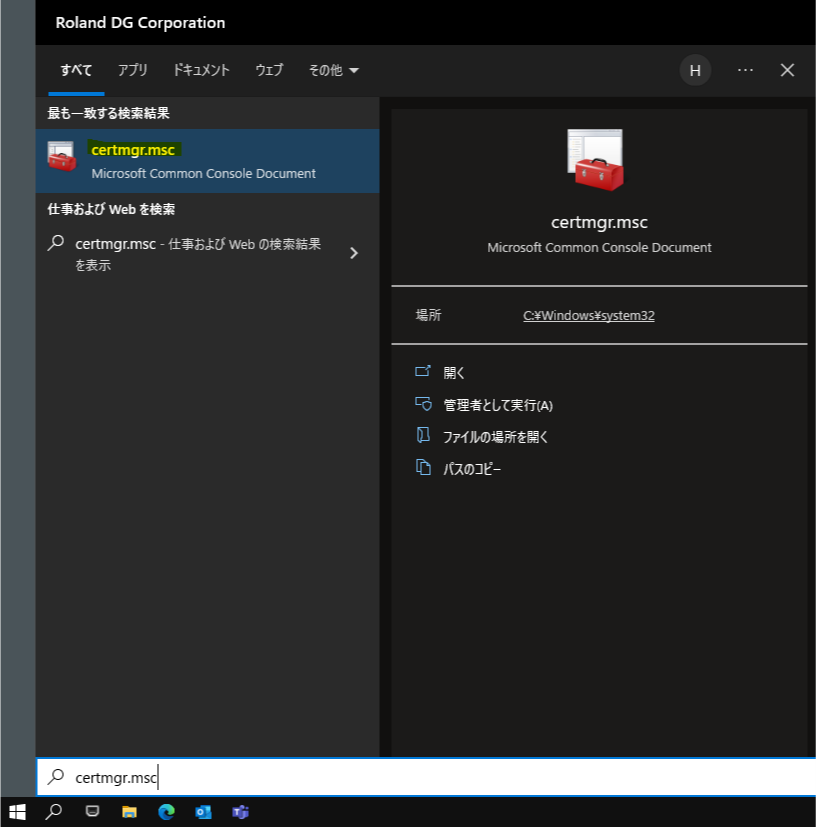Open File Explorer from the taskbar
Viewport: 816px width, 827px height.
(x=129, y=812)
